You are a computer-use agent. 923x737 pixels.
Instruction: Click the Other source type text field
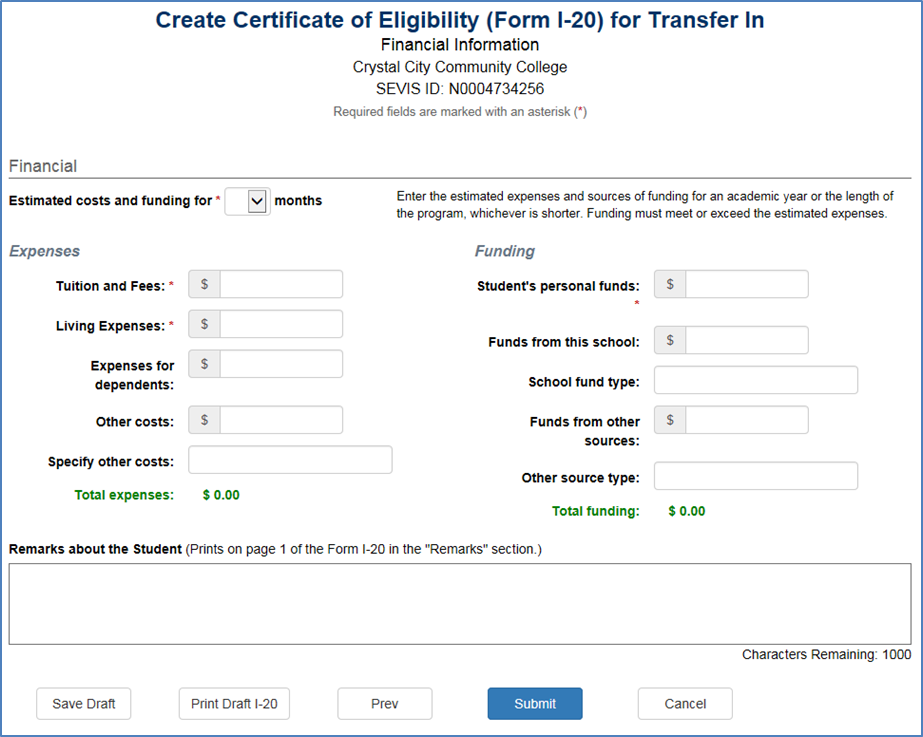point(756,476)
